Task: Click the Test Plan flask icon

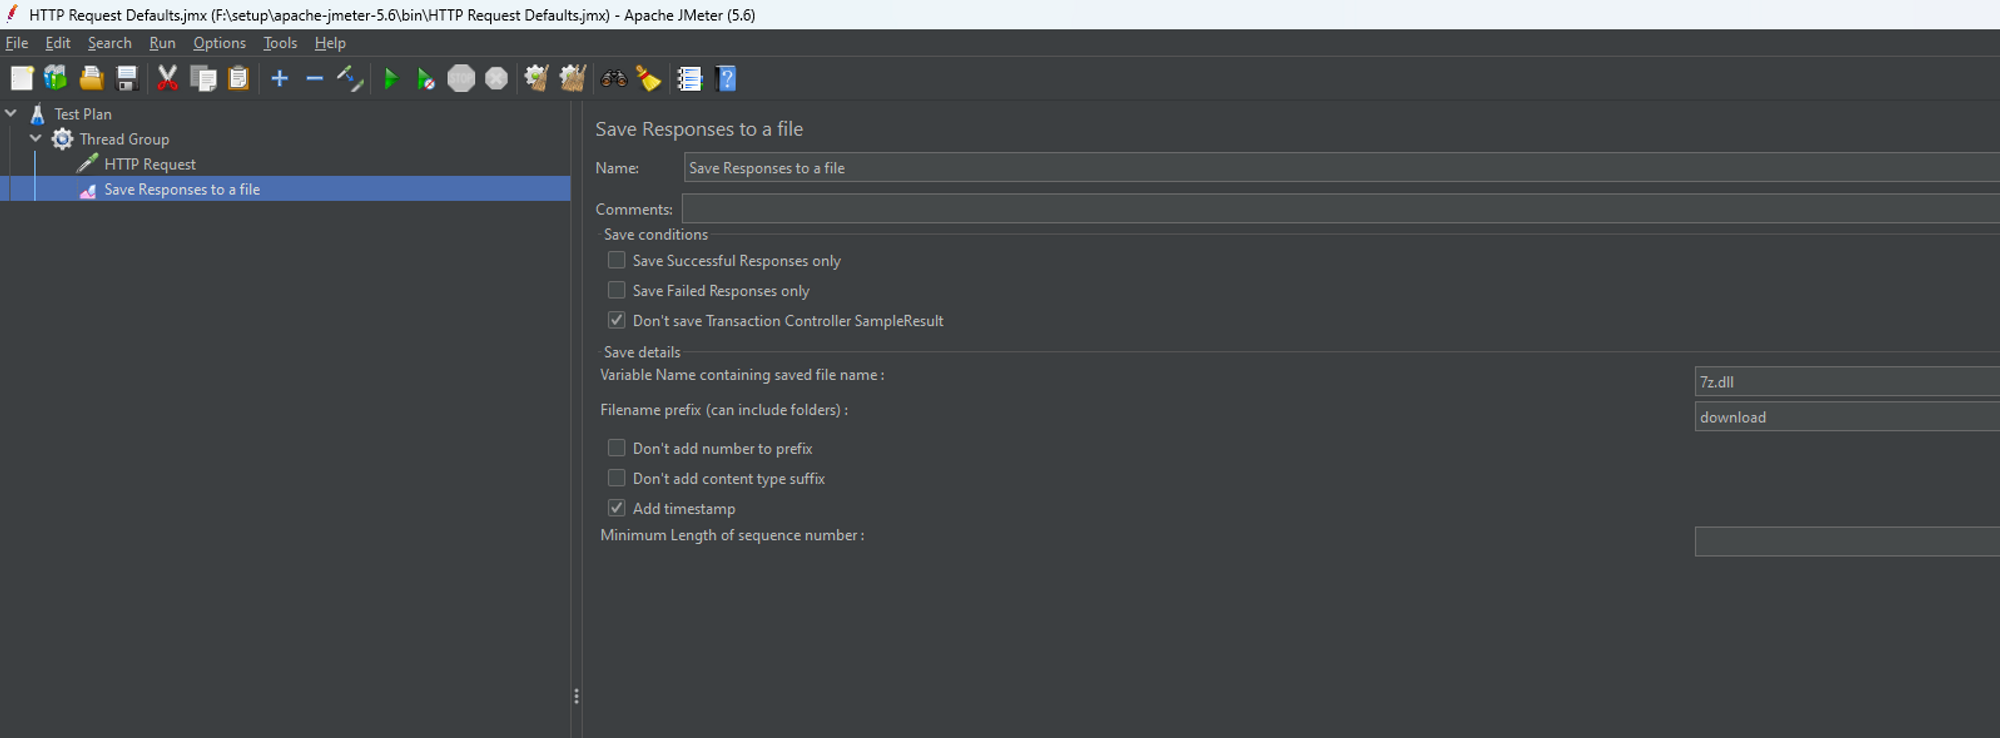Action: tap(37, 114)
